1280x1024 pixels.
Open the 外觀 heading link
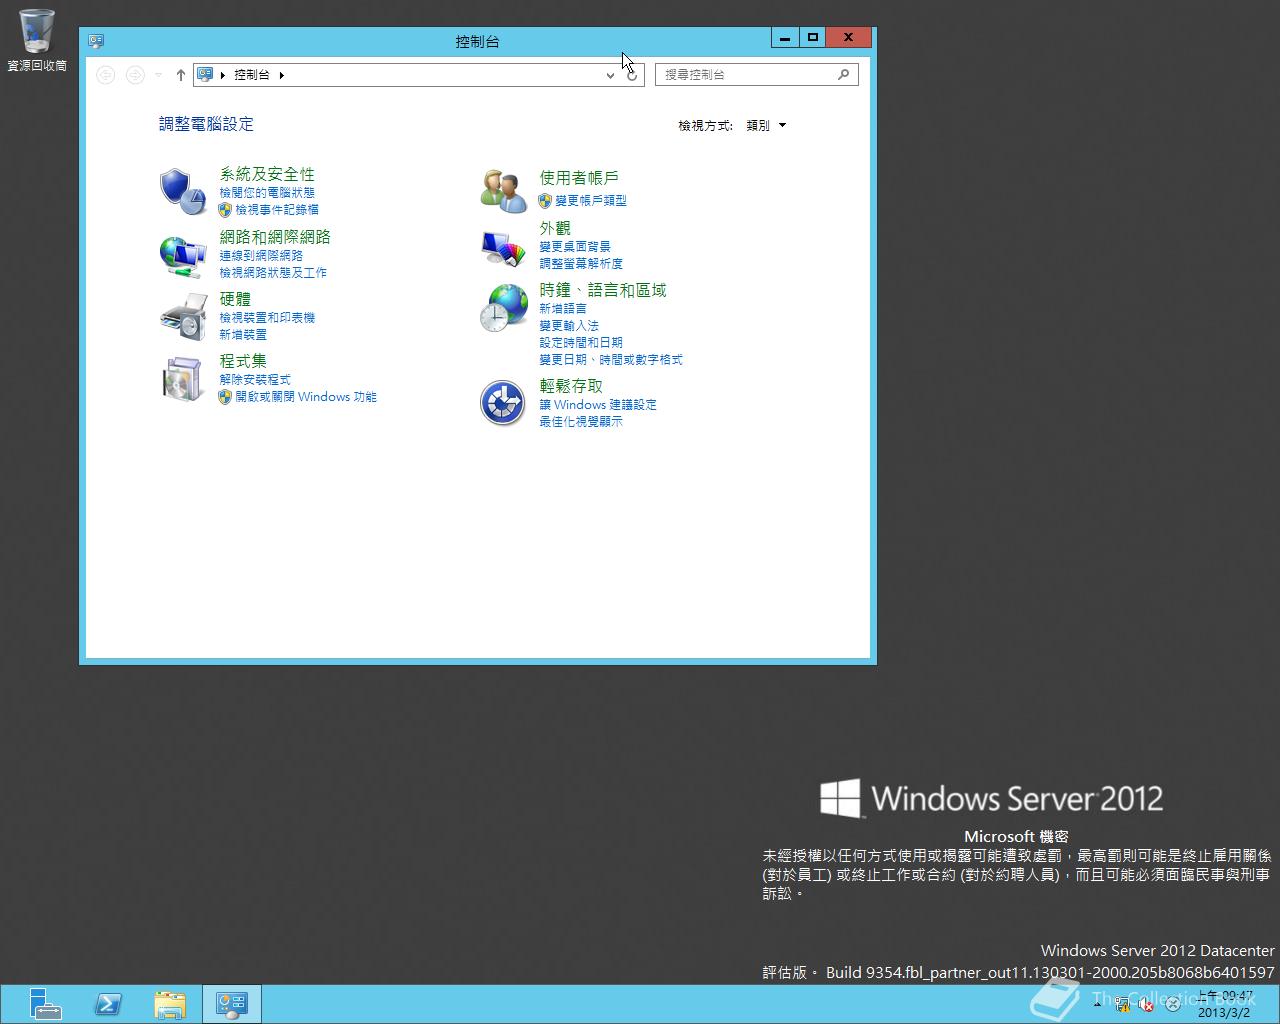(x=555, y=228)
